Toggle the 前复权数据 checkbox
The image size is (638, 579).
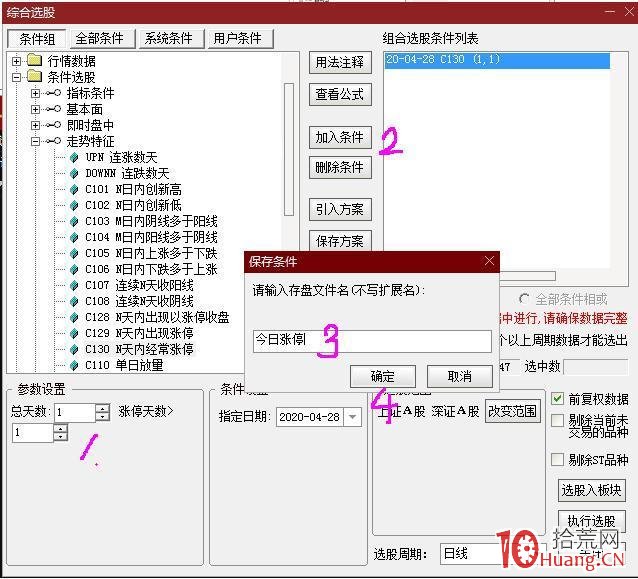click(557, 398)
